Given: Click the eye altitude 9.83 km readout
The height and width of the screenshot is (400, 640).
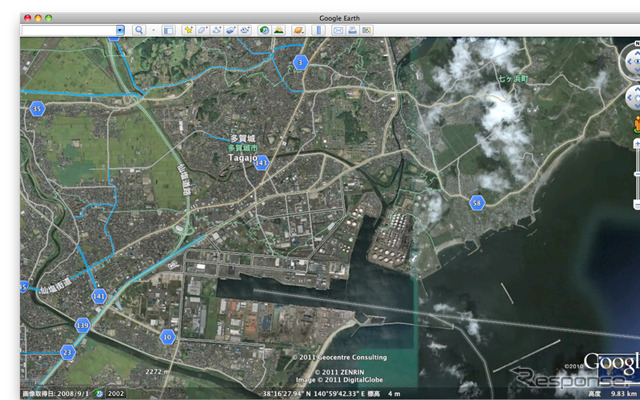Looking at the screenshot, I should [x=625, y=394].
